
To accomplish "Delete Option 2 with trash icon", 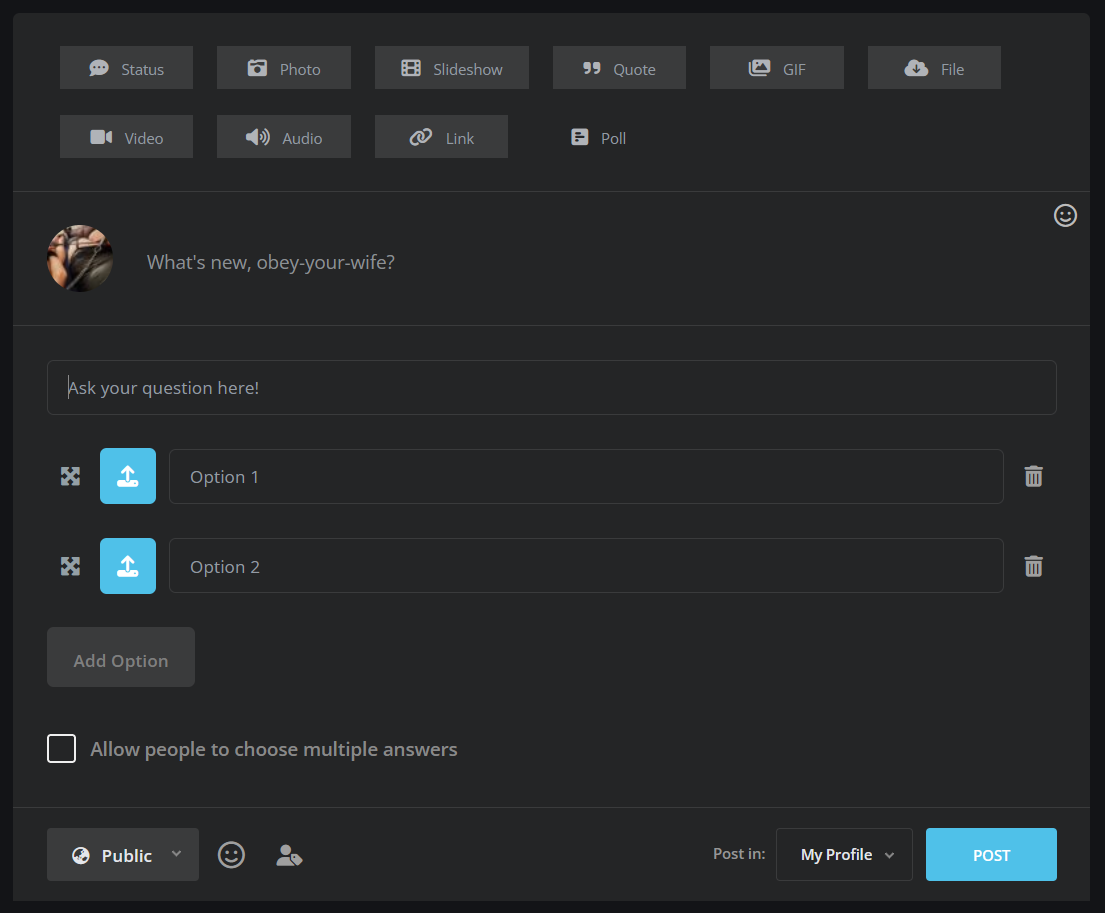I will 1034,566.
